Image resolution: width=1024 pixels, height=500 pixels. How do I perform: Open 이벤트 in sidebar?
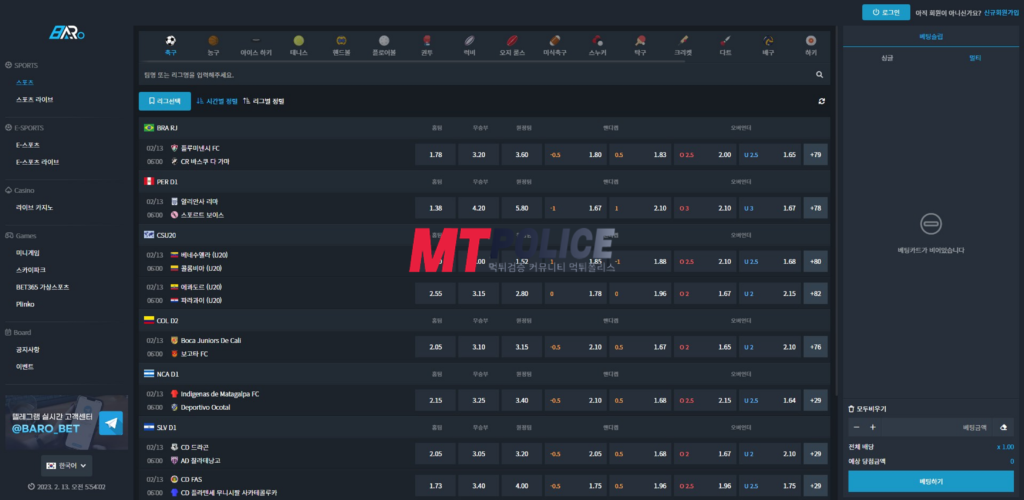25,367
